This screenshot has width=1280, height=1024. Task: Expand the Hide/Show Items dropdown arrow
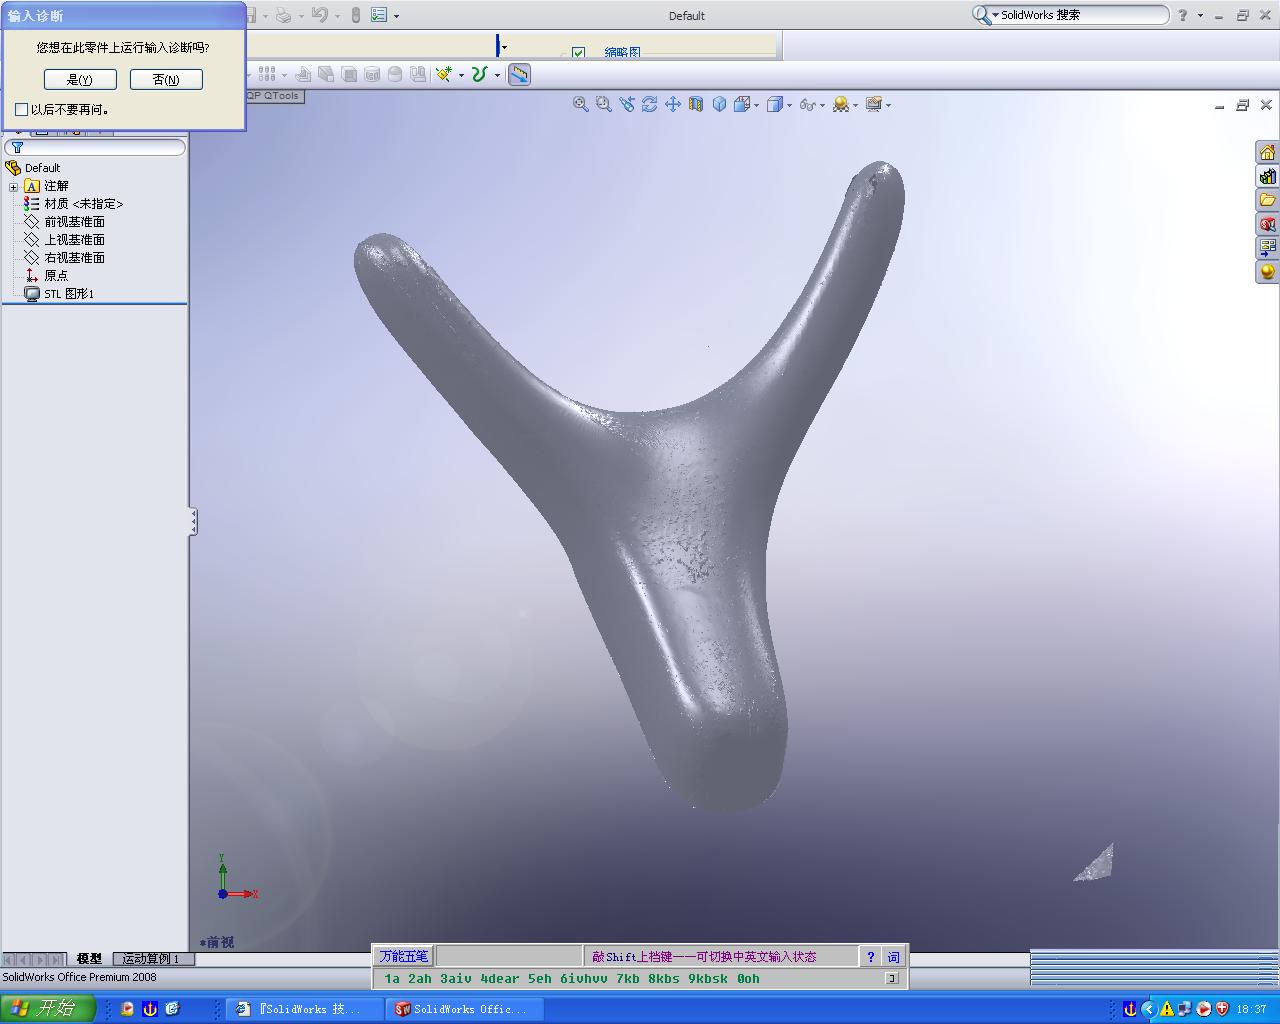[x=822, y=105]
